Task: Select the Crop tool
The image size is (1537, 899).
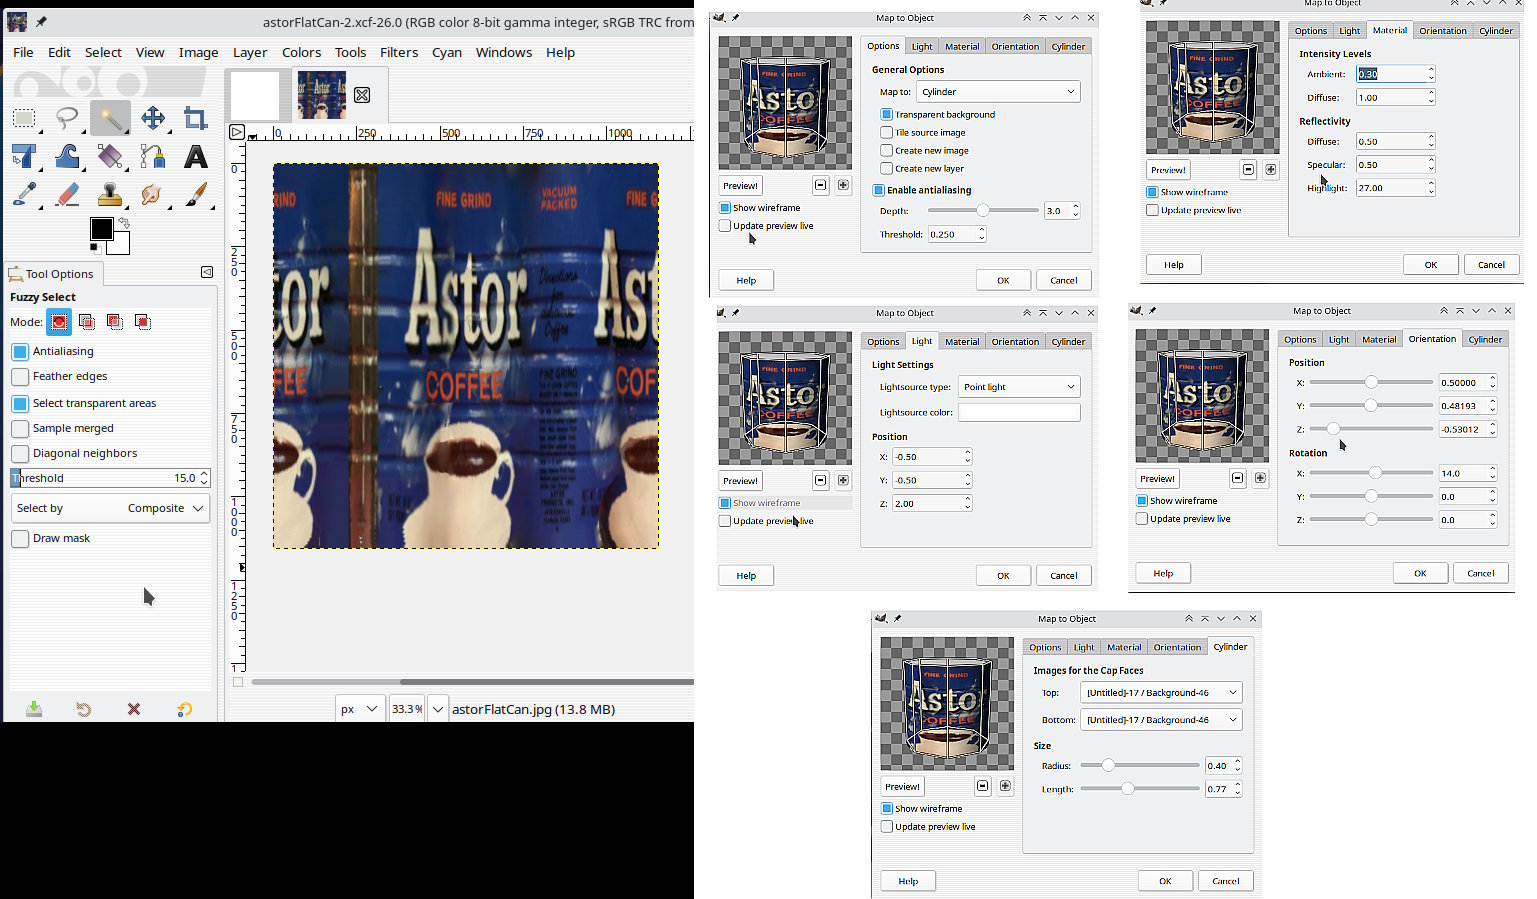Action: pos(196,119)
